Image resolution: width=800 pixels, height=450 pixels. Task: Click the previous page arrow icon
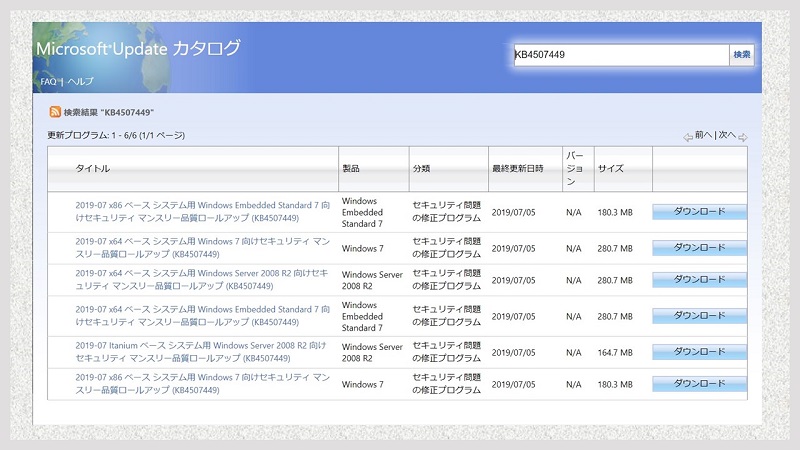tap(688, 137)
